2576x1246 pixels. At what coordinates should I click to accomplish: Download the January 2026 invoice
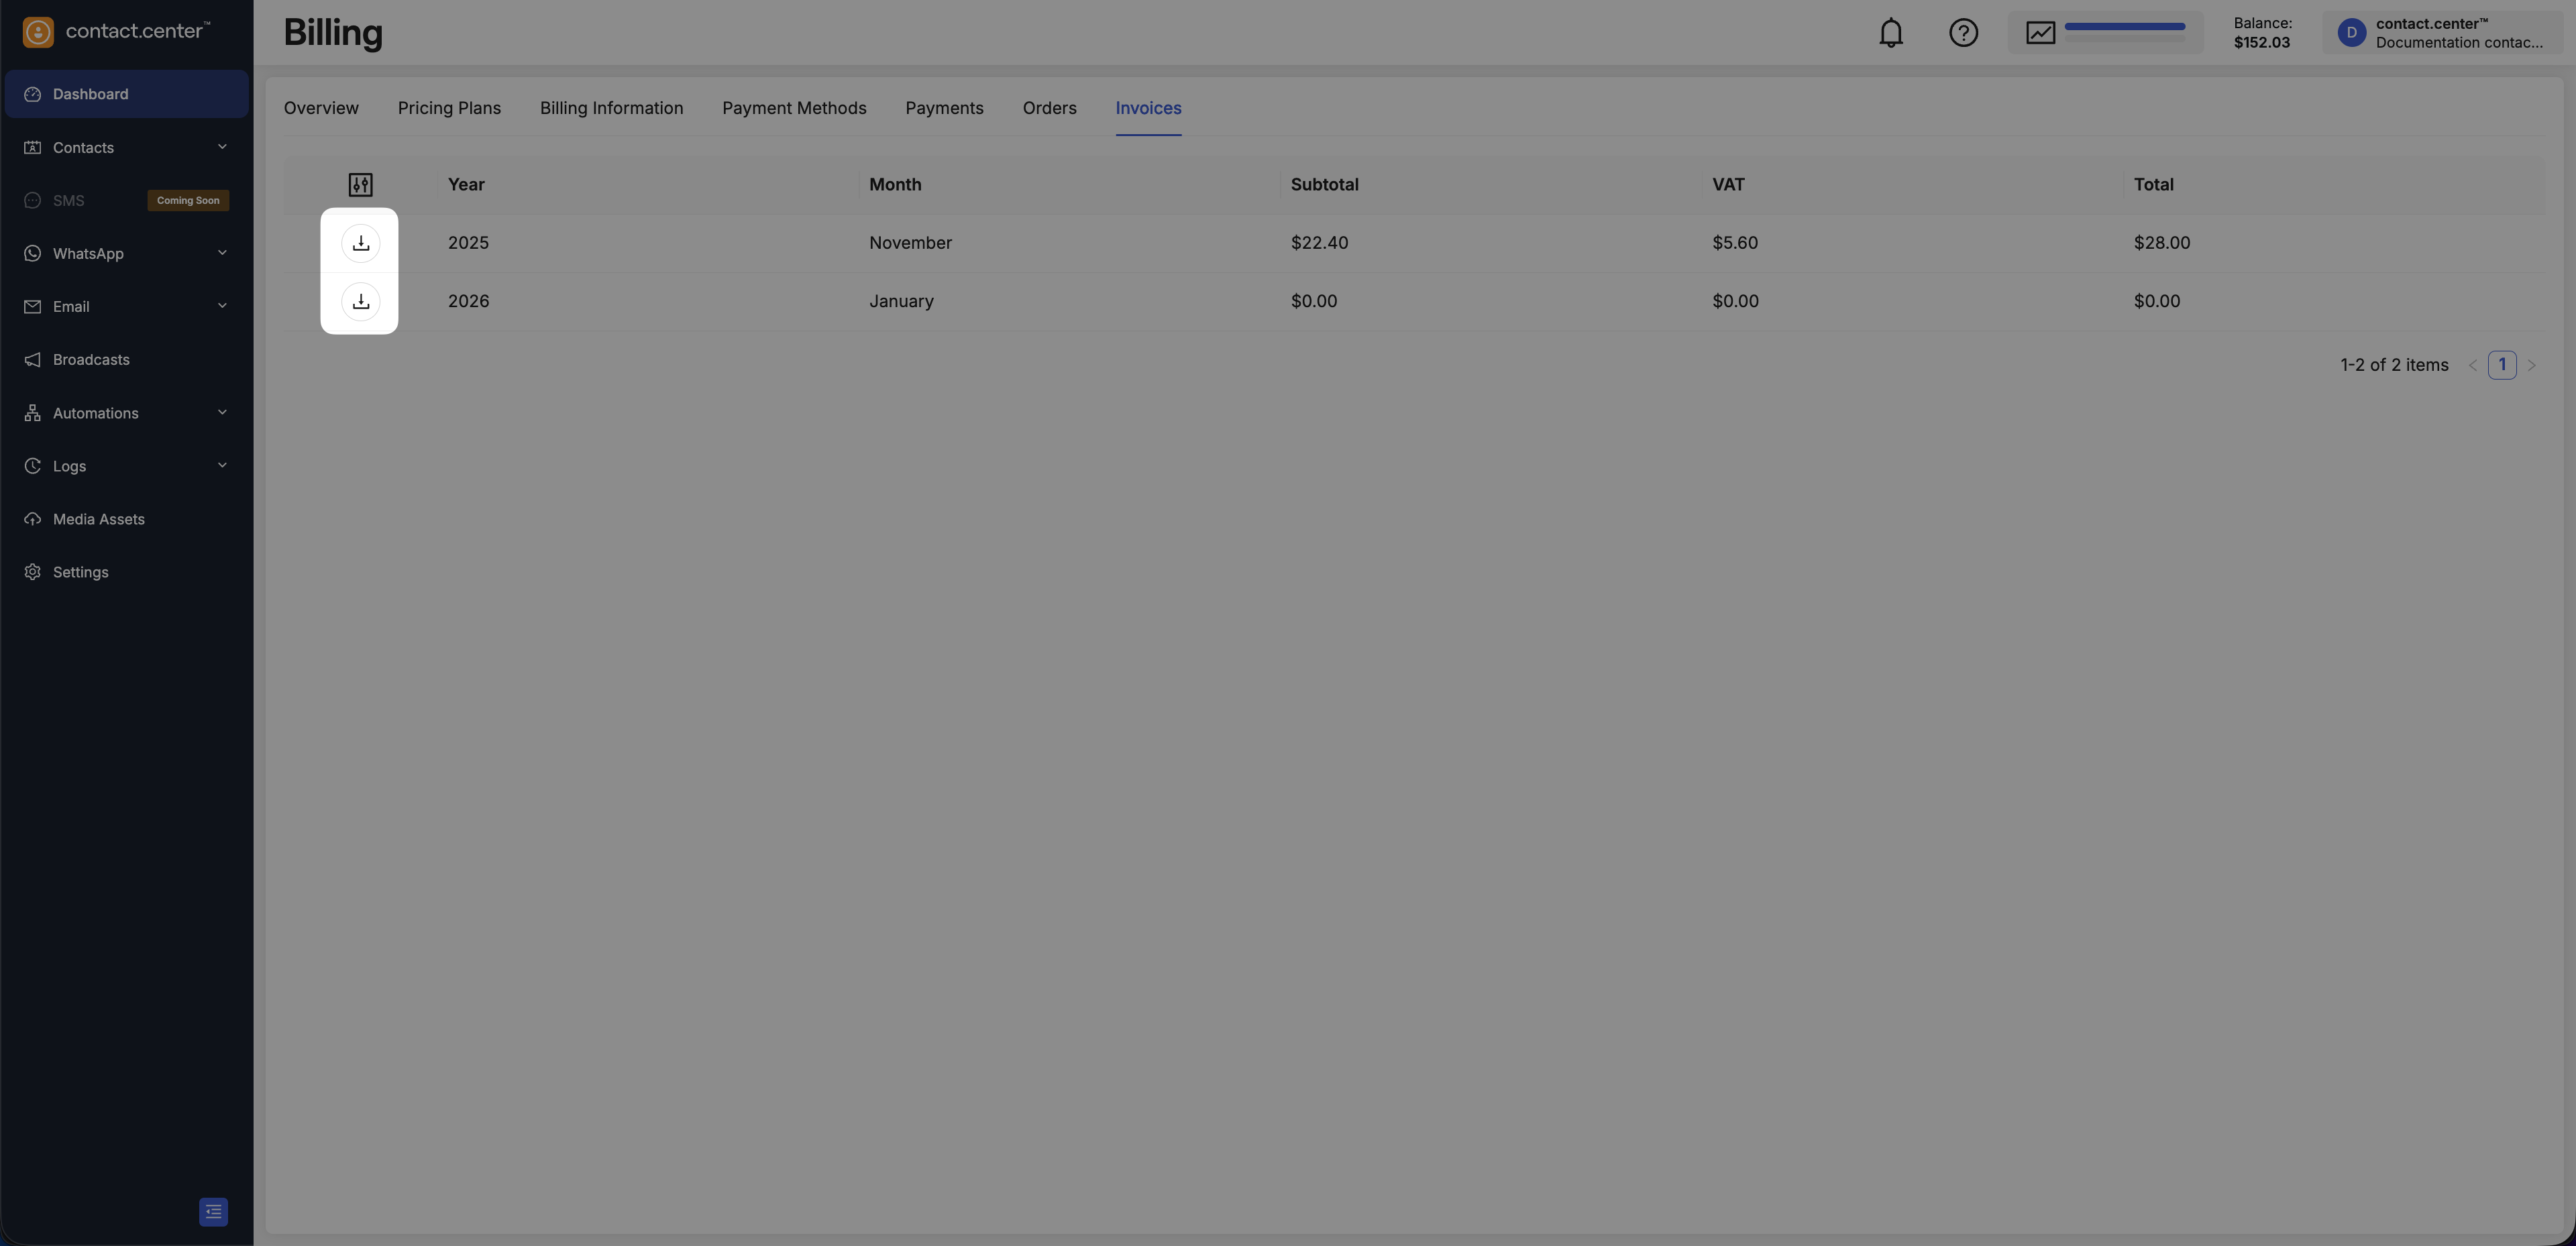360,301
